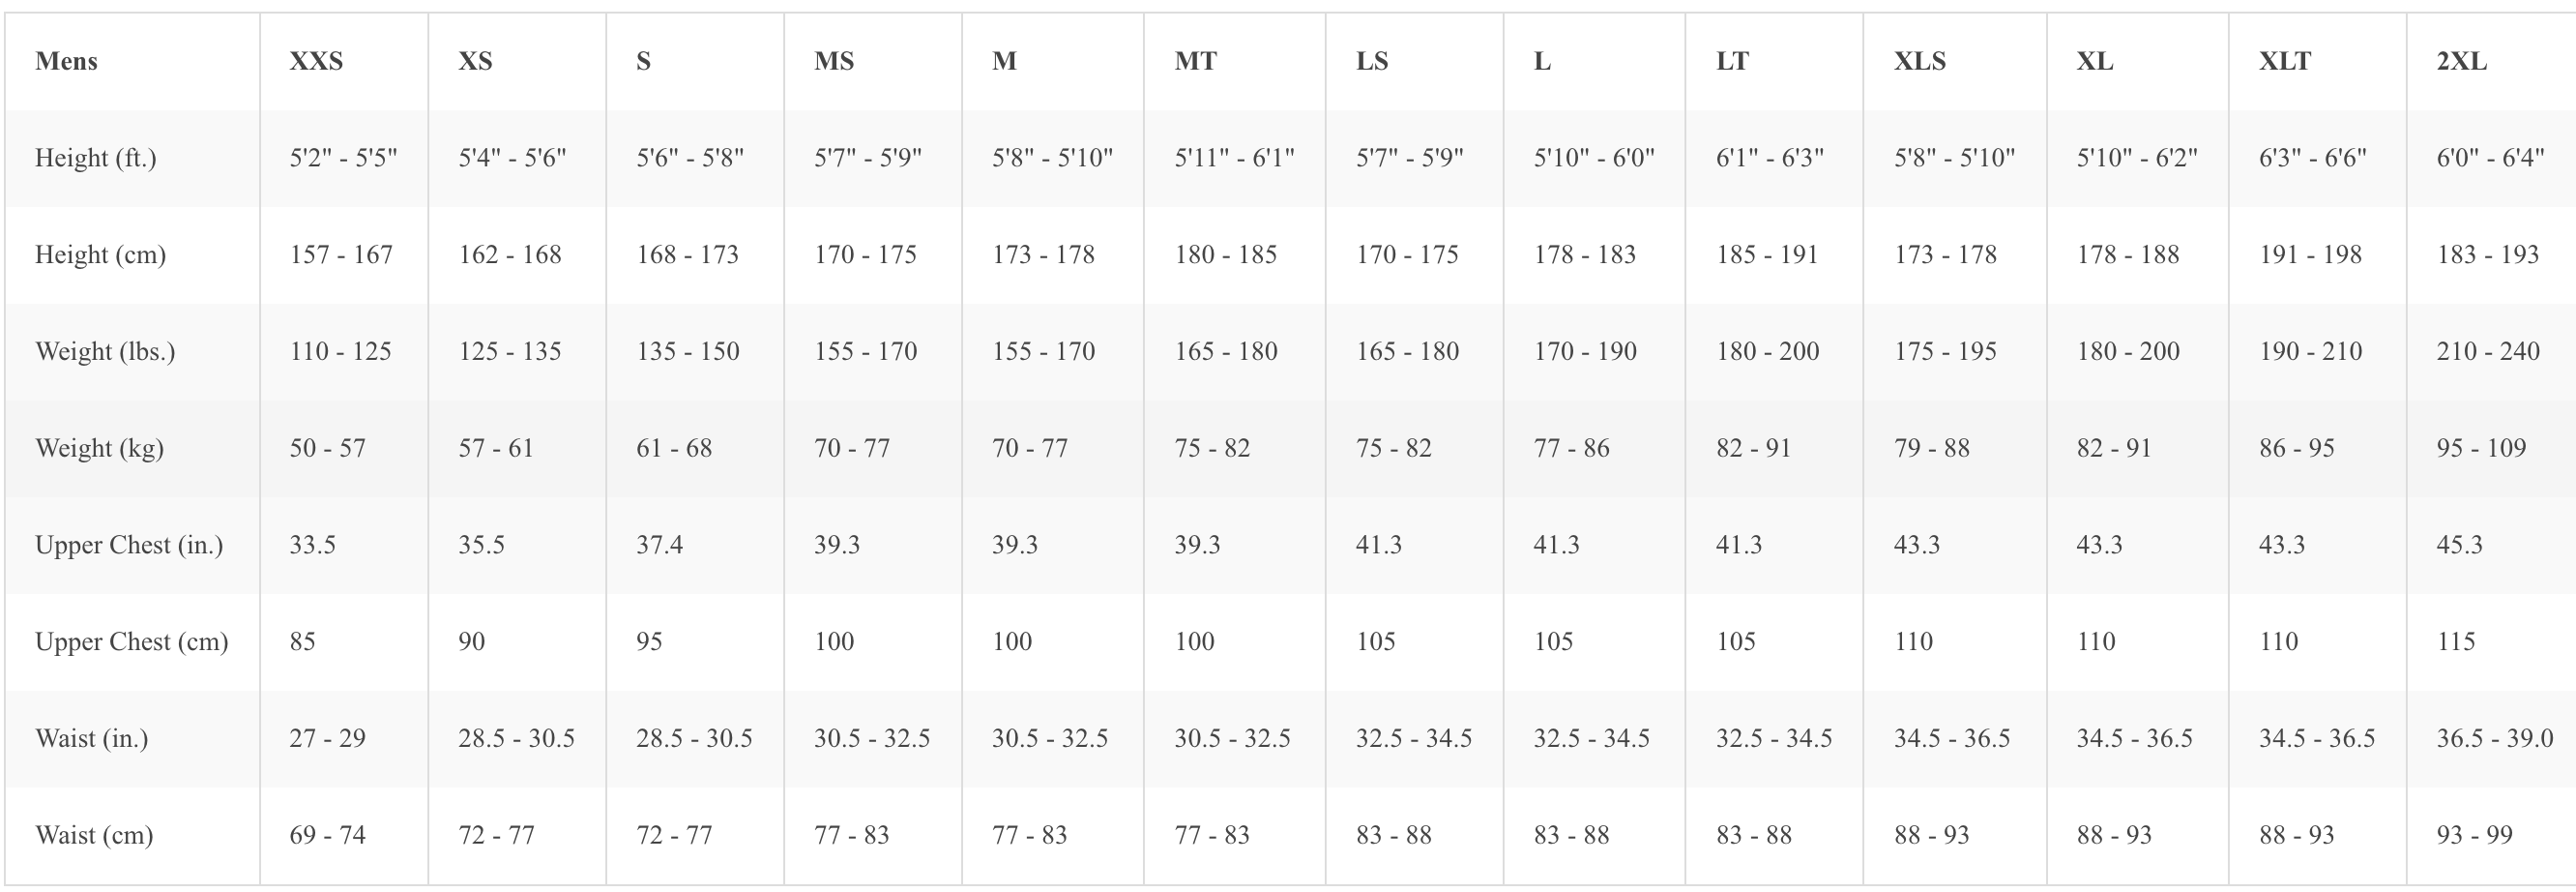2576x892 pixels.
Task: Select the Height (ft.) row label
Action: tap(96, 158)
